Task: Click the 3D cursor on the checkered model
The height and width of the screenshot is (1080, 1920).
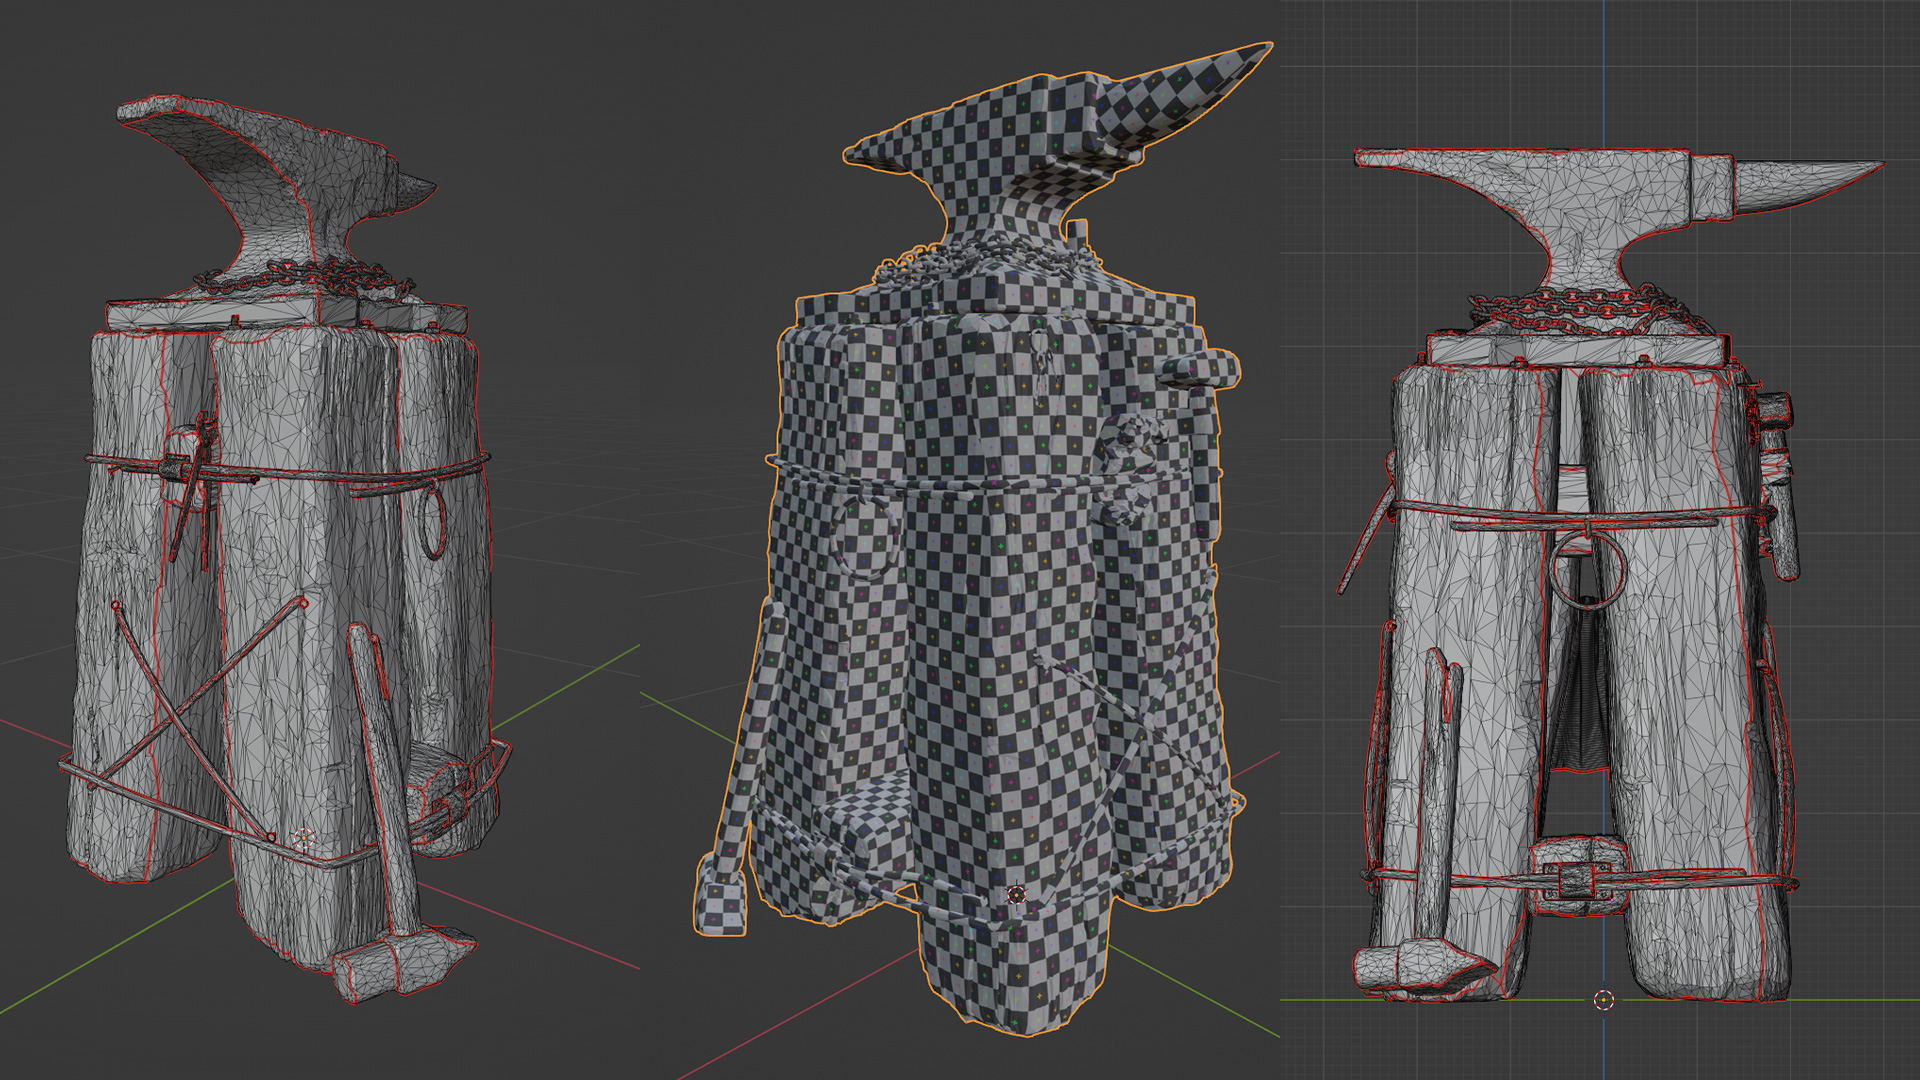Action: [x=1017, y=894]
